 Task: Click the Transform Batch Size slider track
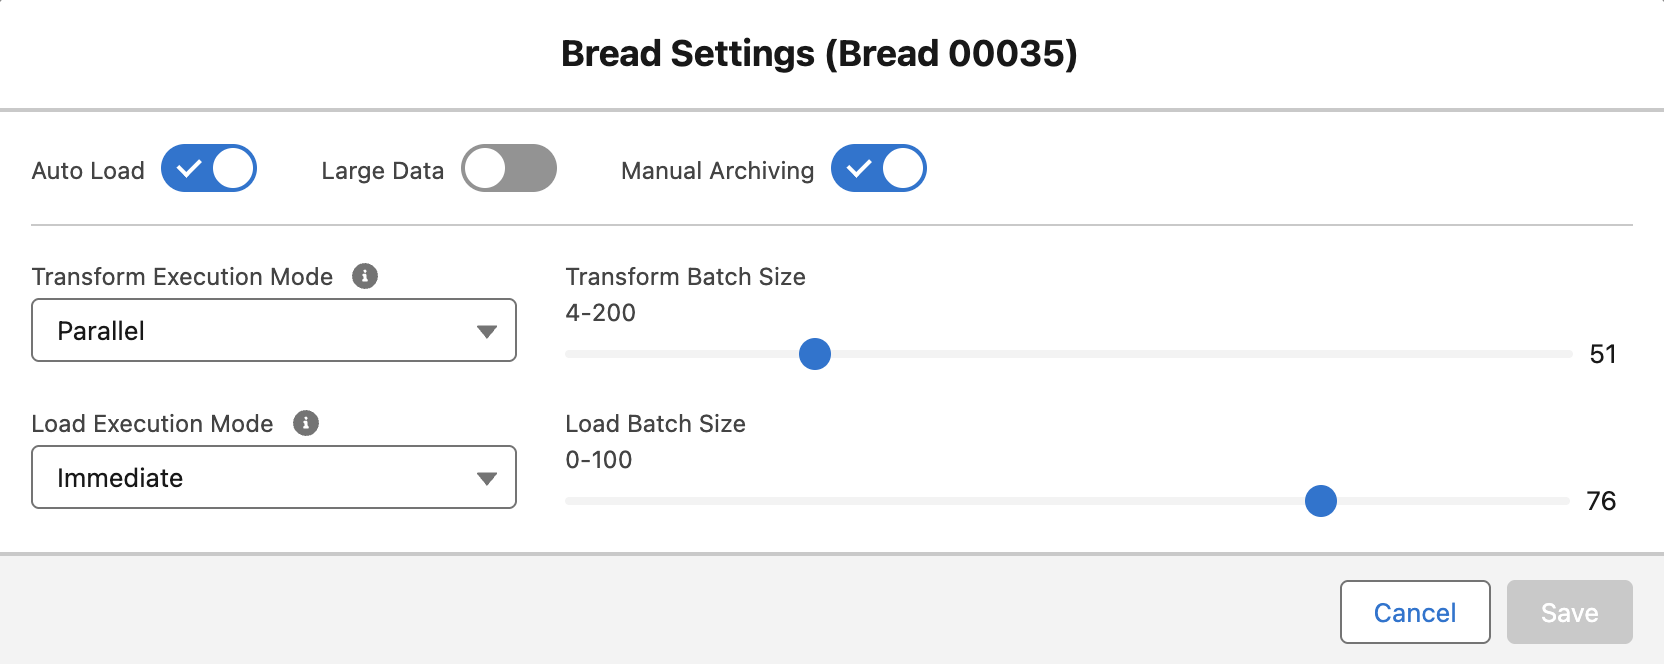coord(1100,353)
